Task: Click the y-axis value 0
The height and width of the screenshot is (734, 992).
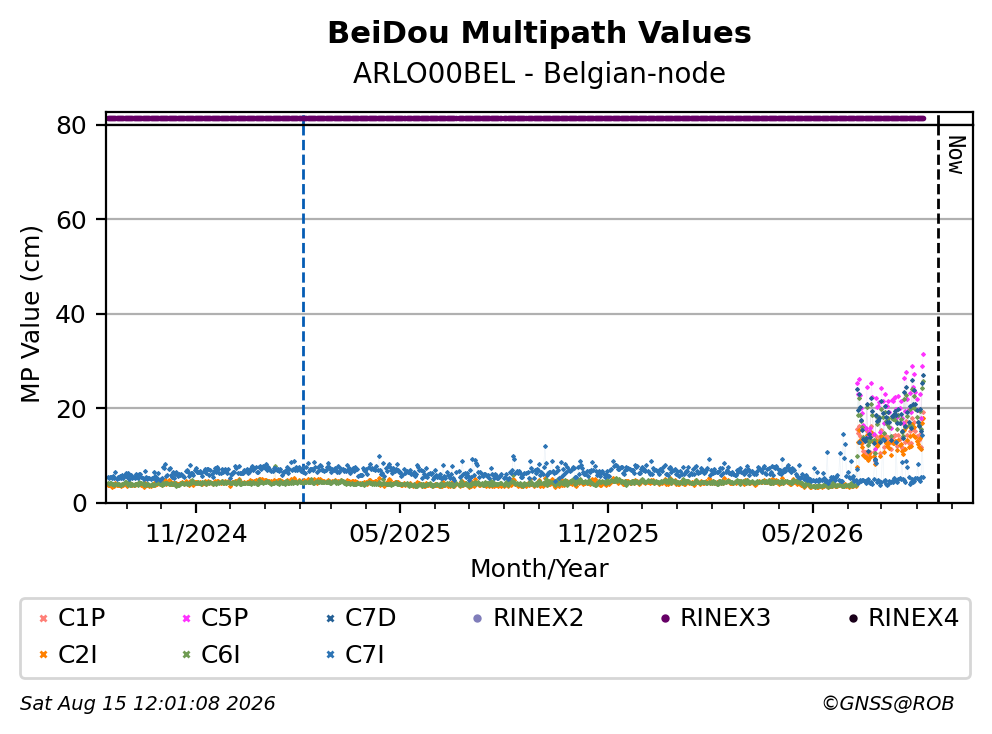Action: tap(79, 504)
